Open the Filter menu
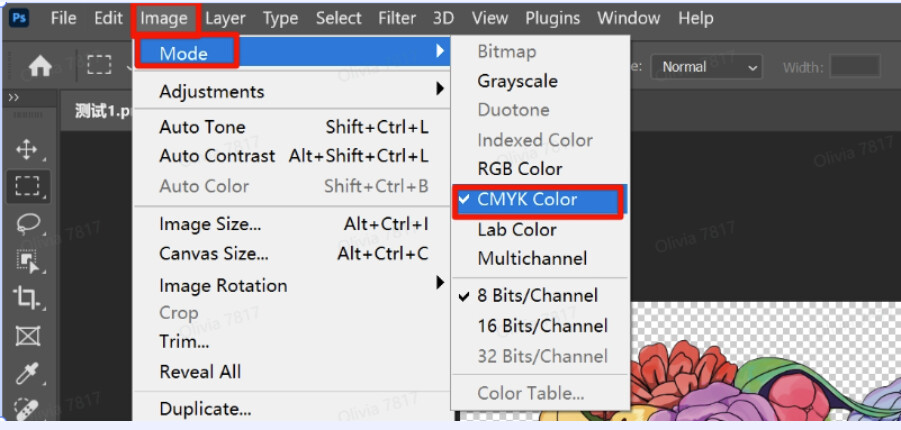This screenshot has width=901, height=430. 397,18
